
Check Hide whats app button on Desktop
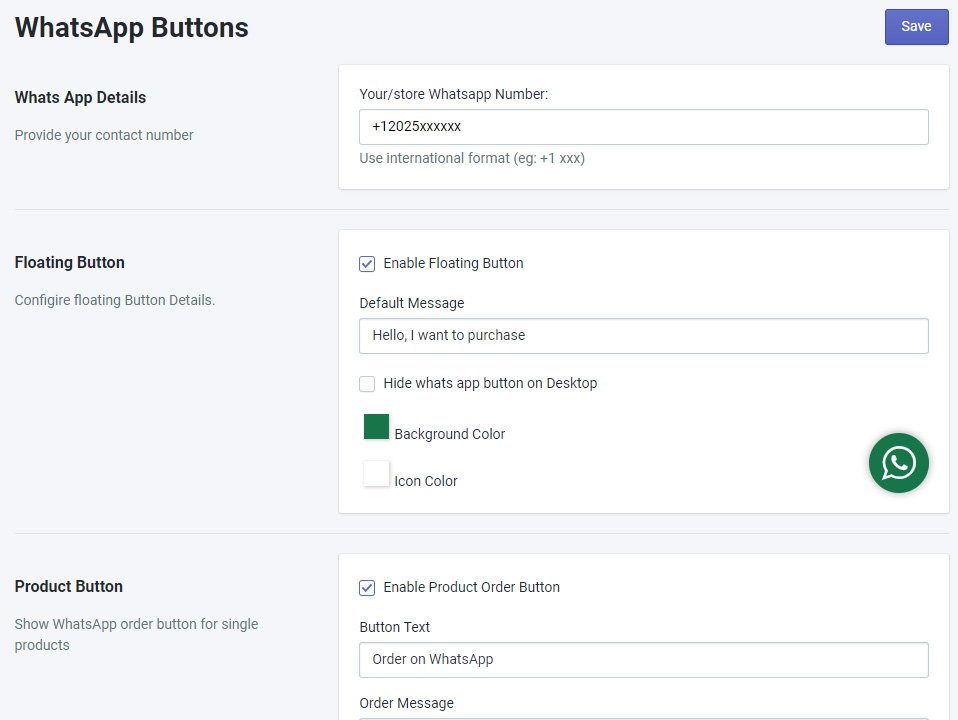pyautogui.click(x=367, y=384)
